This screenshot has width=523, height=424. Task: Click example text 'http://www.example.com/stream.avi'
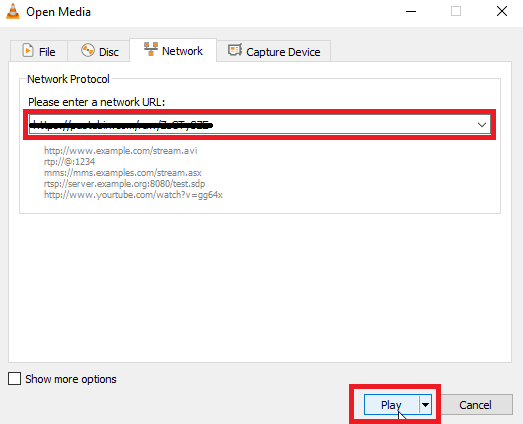[x=120, y=151]
